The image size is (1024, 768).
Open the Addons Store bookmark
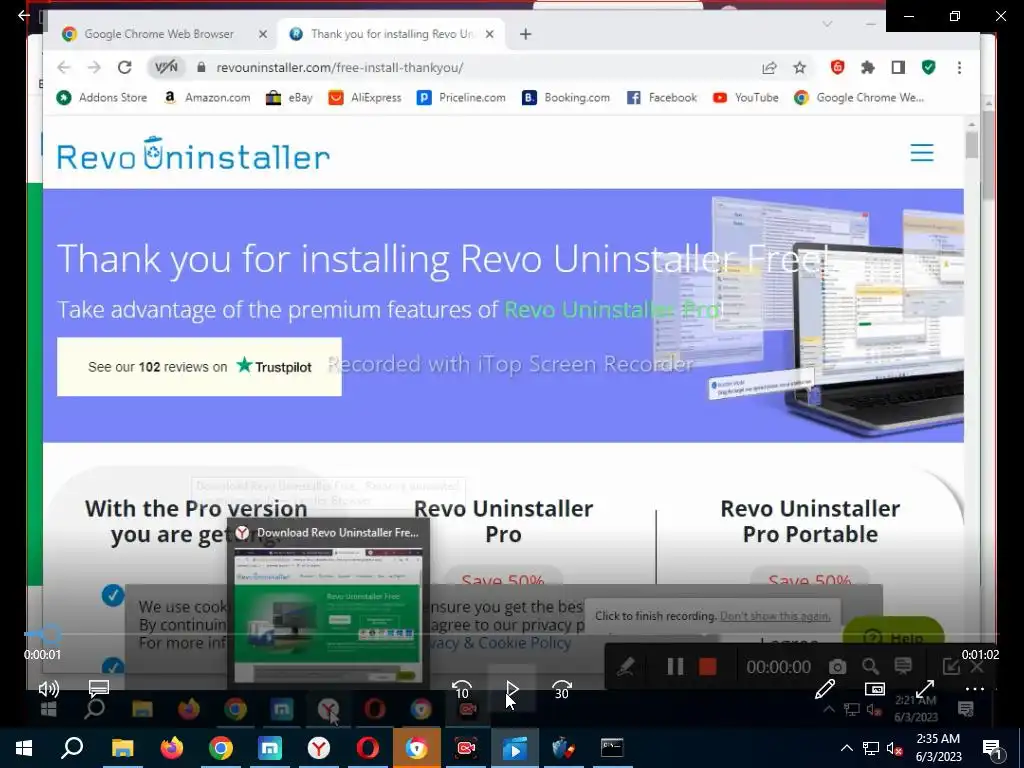click(x=101, y=97)
